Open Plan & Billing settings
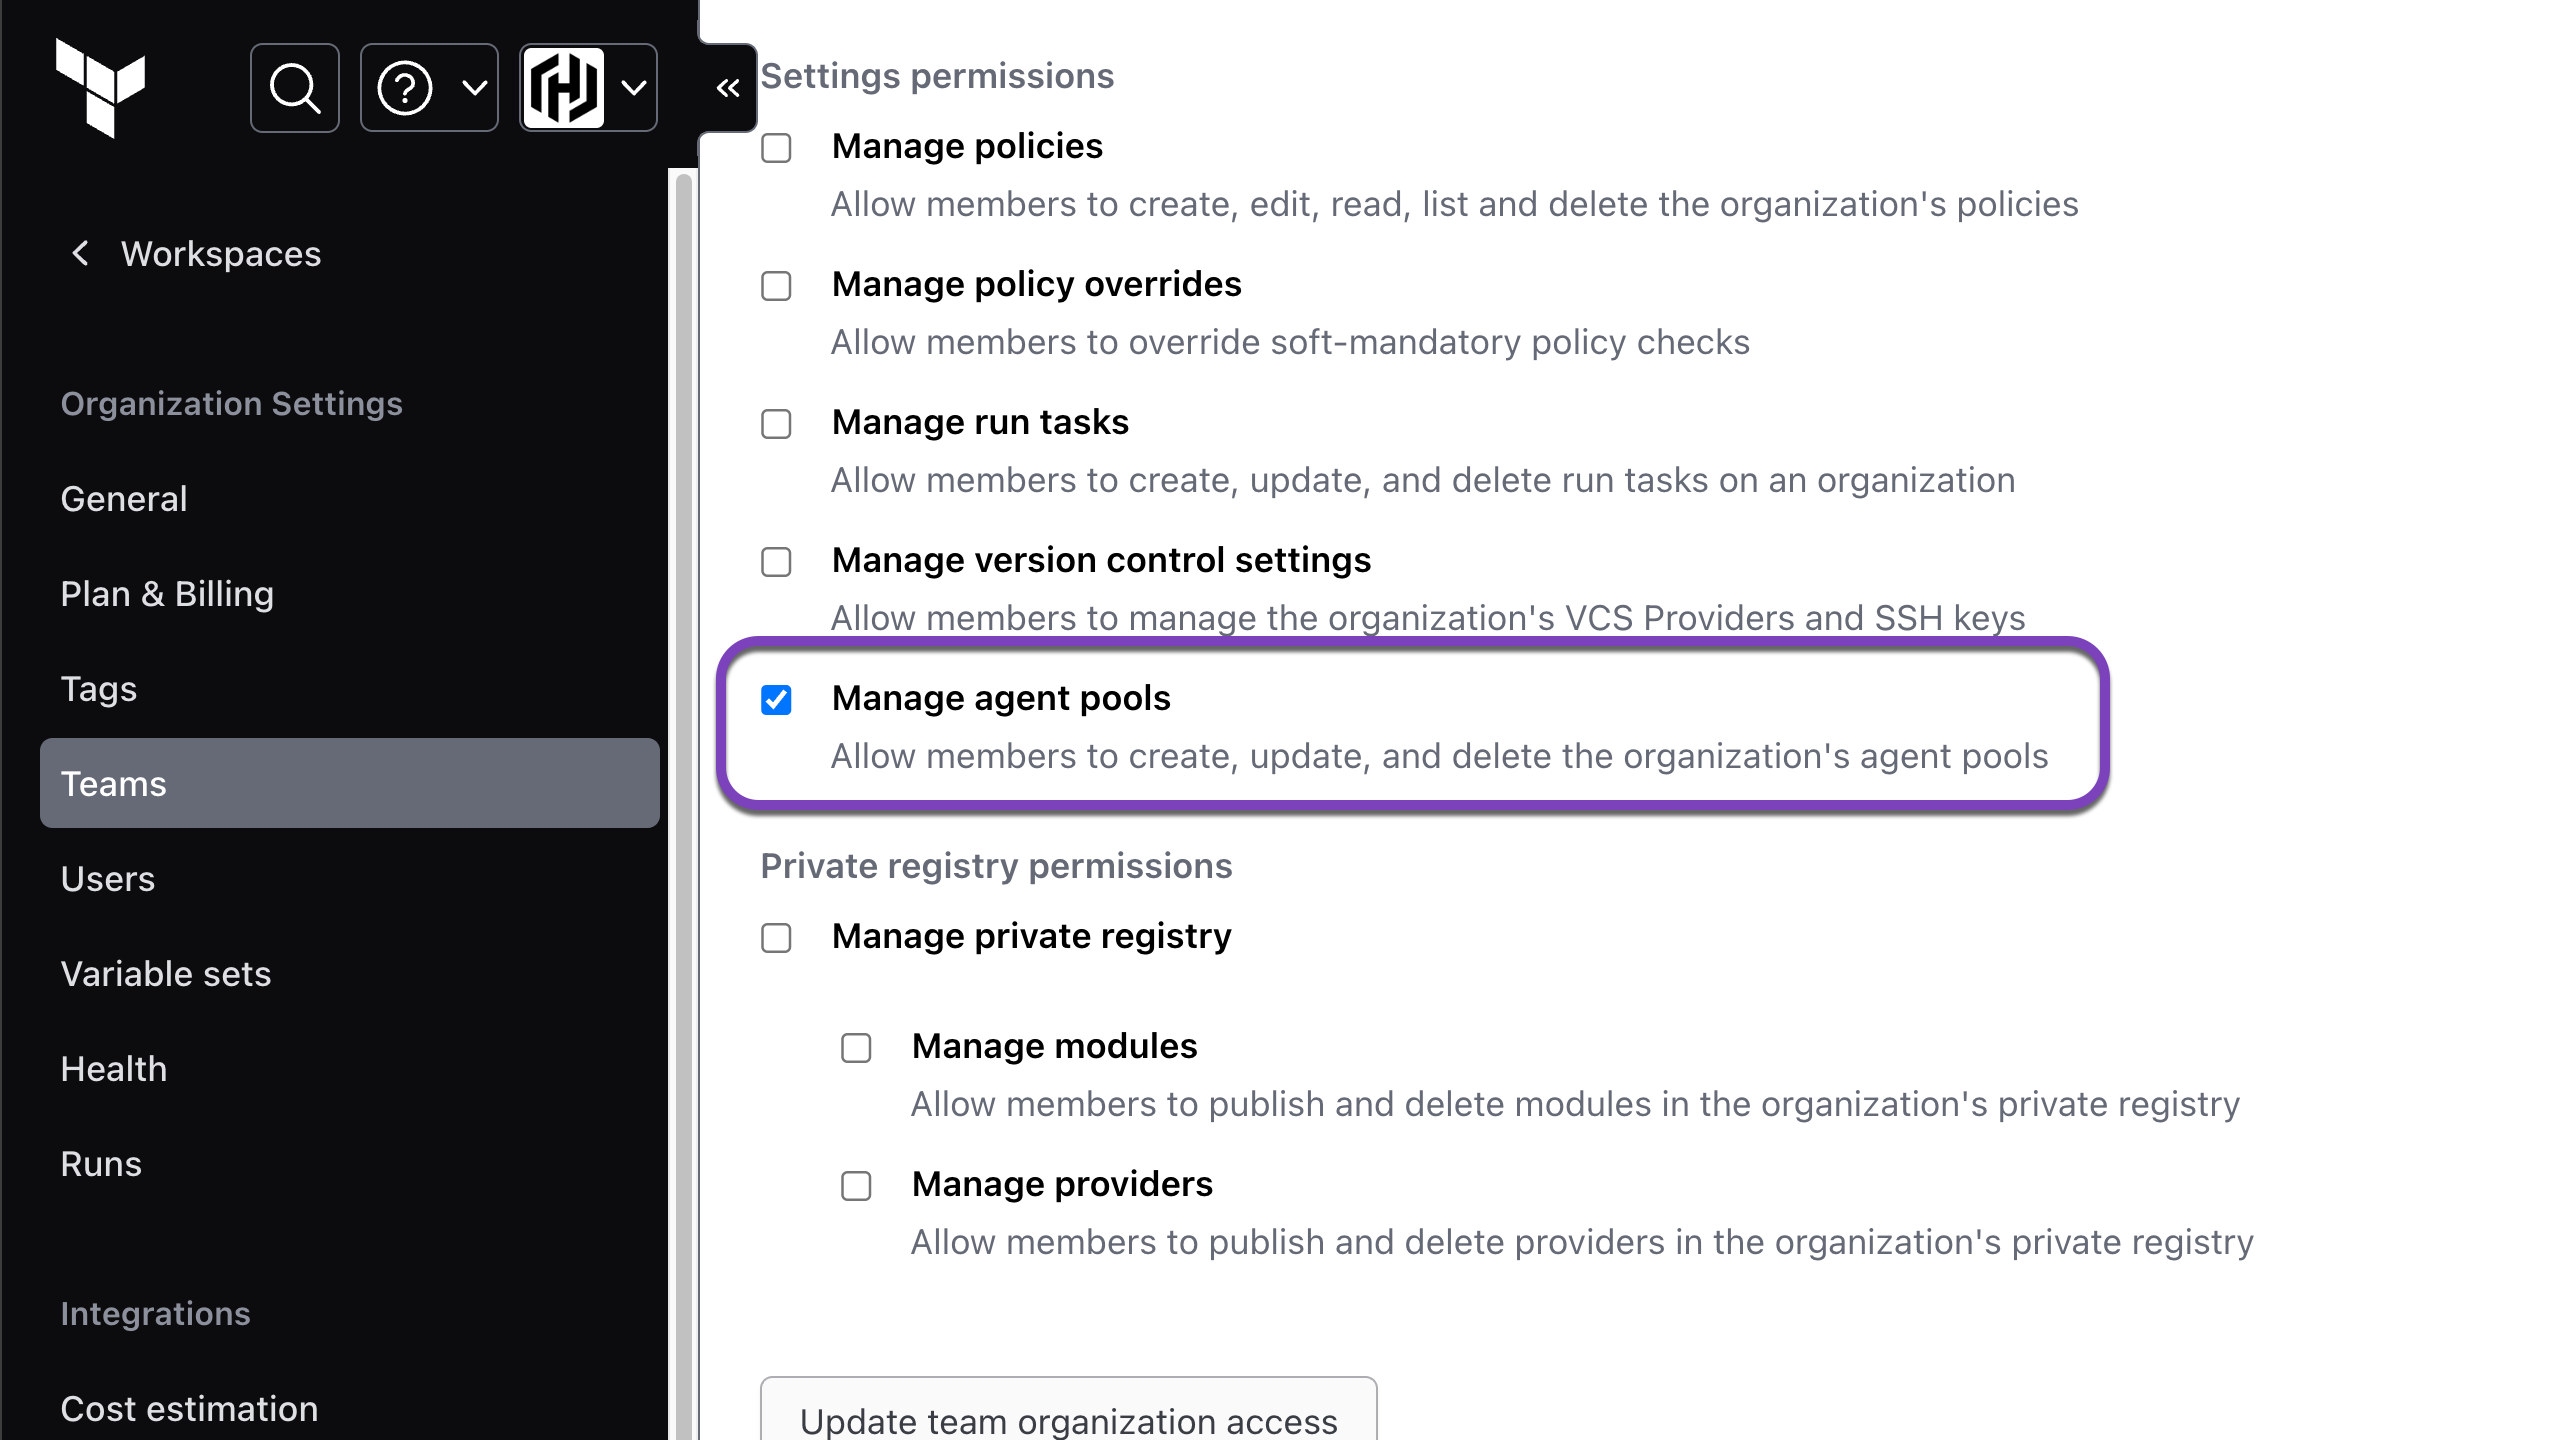This screenshot has height=1440, width=2560. [x=167, y=594]
